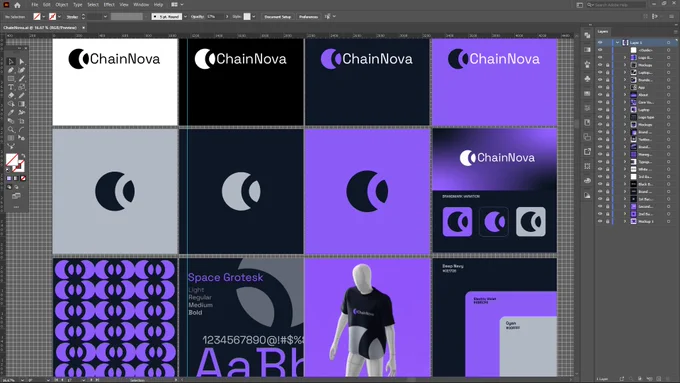Click the control bar Fill swatch
Image resolution: width=680 pixels, height=383 pixels.
[37, 16]
